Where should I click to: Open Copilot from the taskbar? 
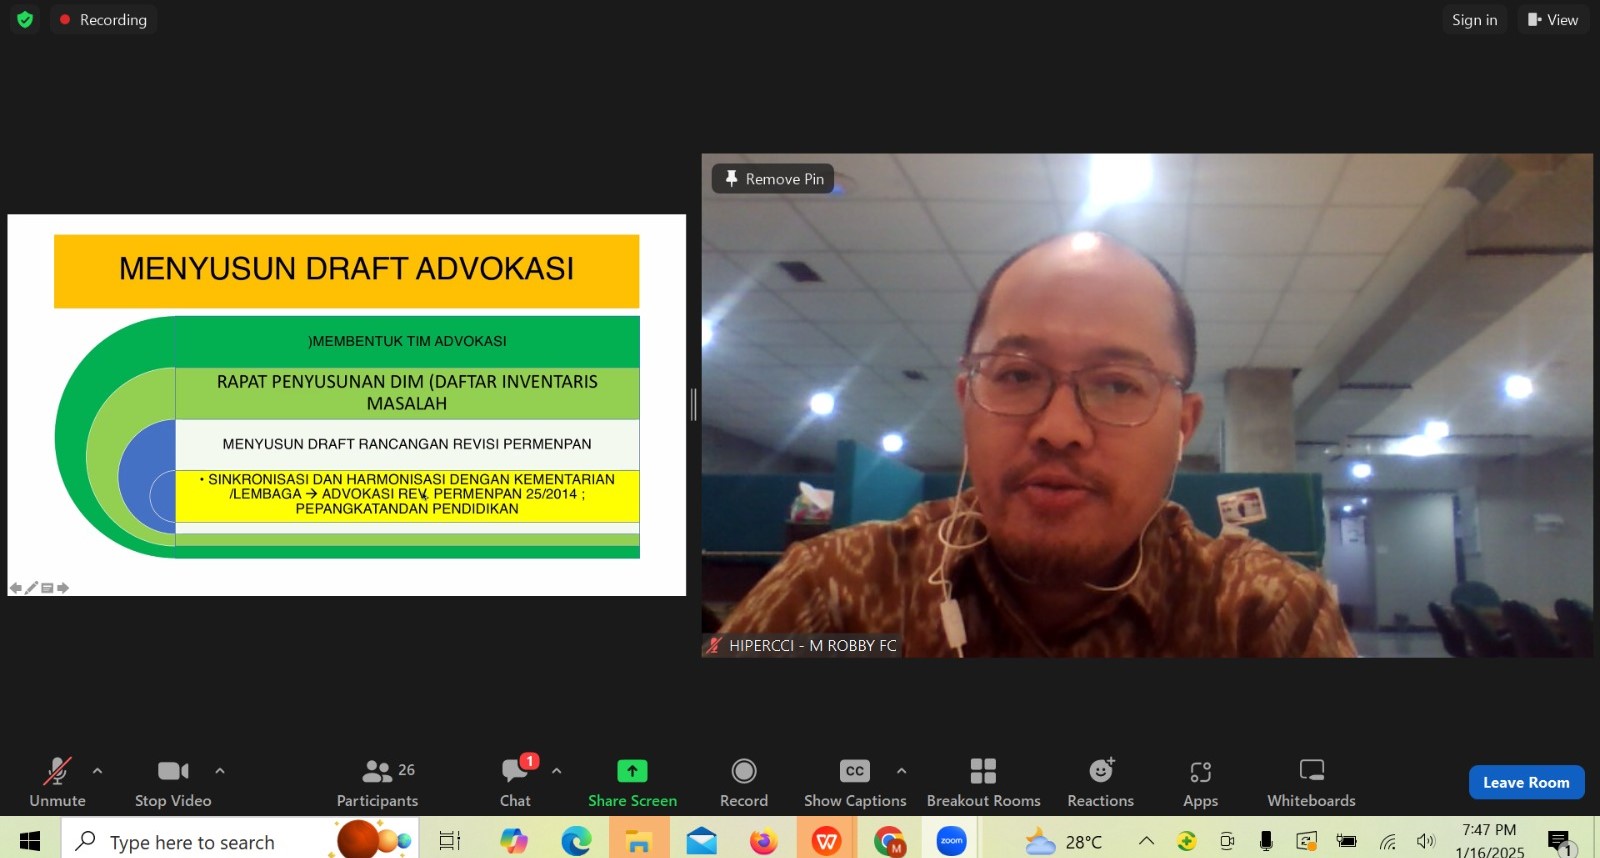514,841
